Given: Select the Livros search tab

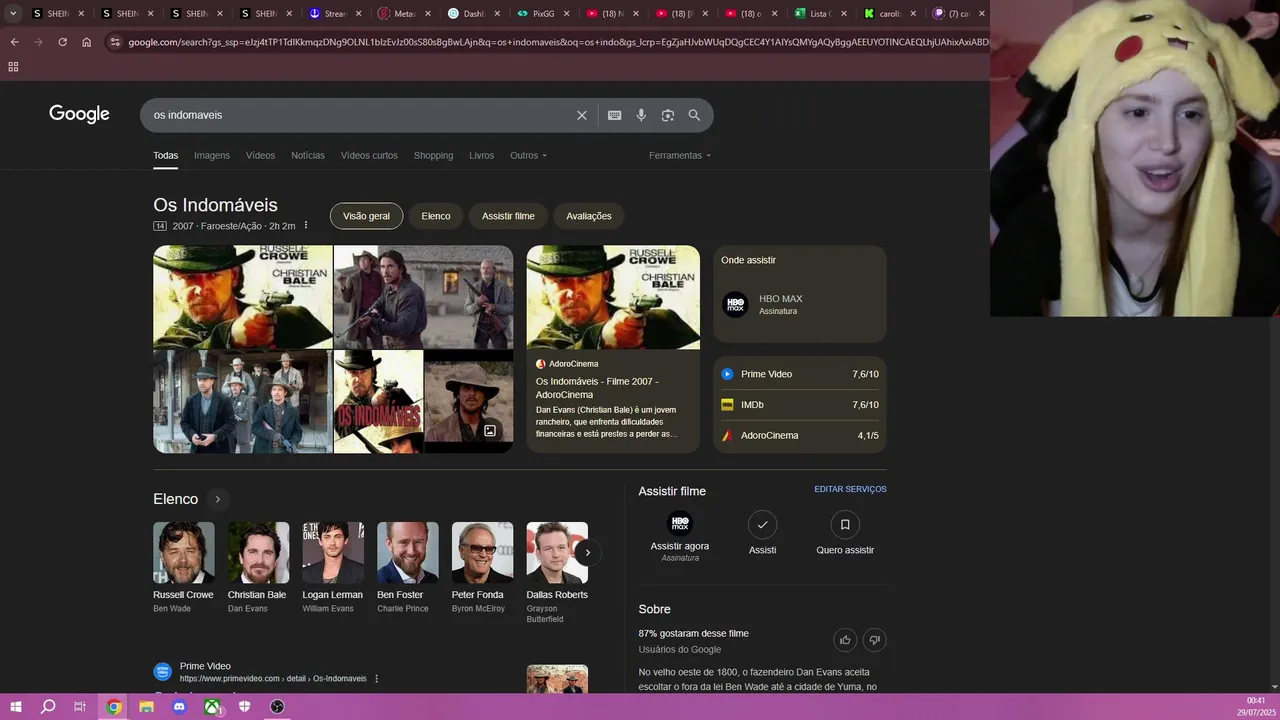Looking at the screenshot, I should (481, 155).
